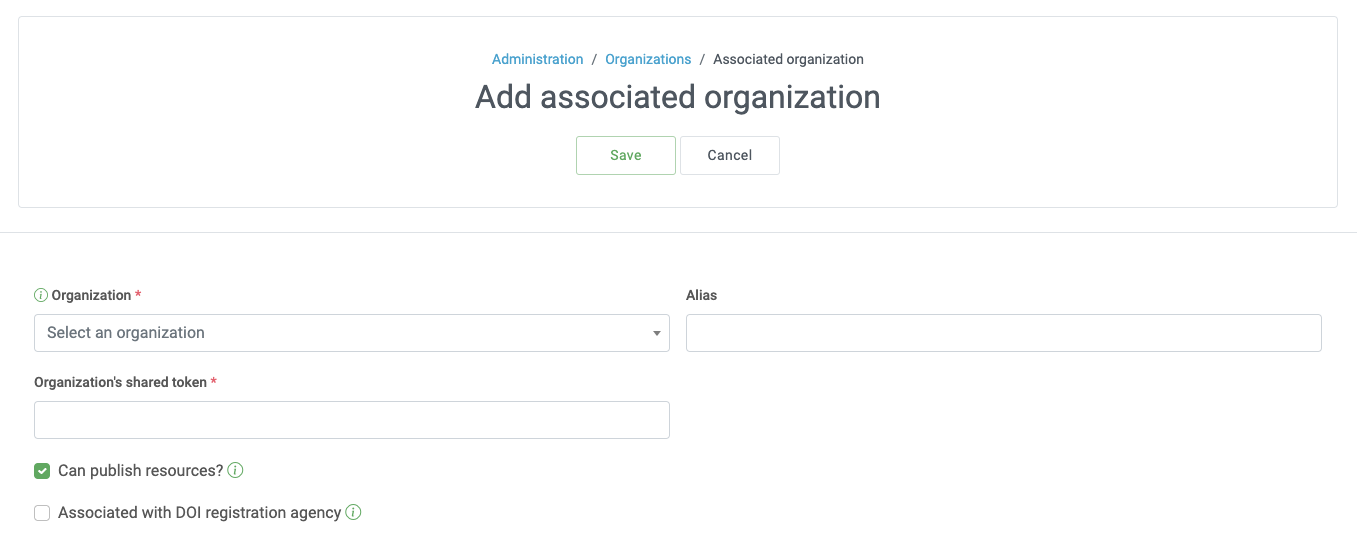Click the Organization's shared token input
The height and width of the screenshot is (551, 1357).
coord(351,420)
